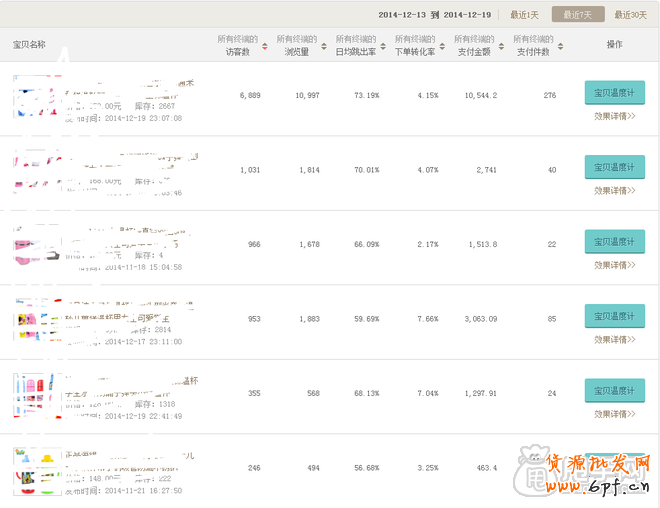660x508 pixels.
Task: Click 宝贝温度计 for the 953 visitors item
Action: pos(614,316)
